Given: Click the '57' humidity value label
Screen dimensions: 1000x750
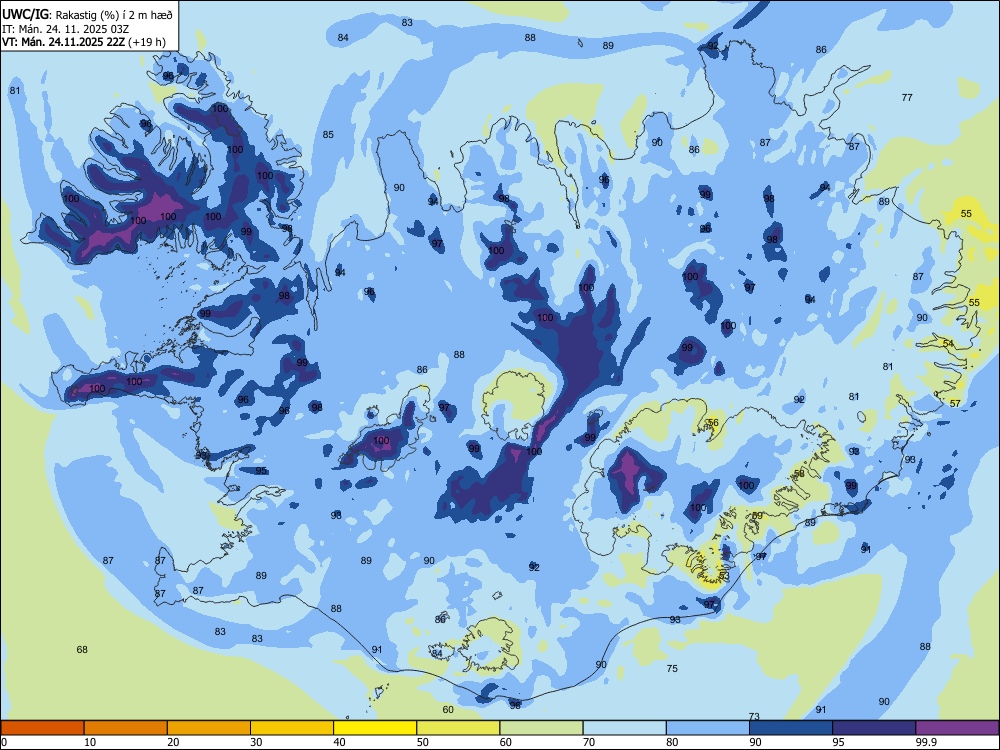Looking at the screenshot, I should click(x=955, y=403).
